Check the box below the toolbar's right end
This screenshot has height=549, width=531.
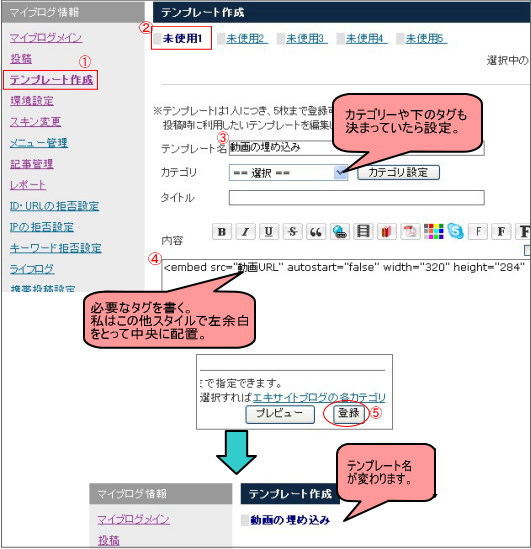527,250
